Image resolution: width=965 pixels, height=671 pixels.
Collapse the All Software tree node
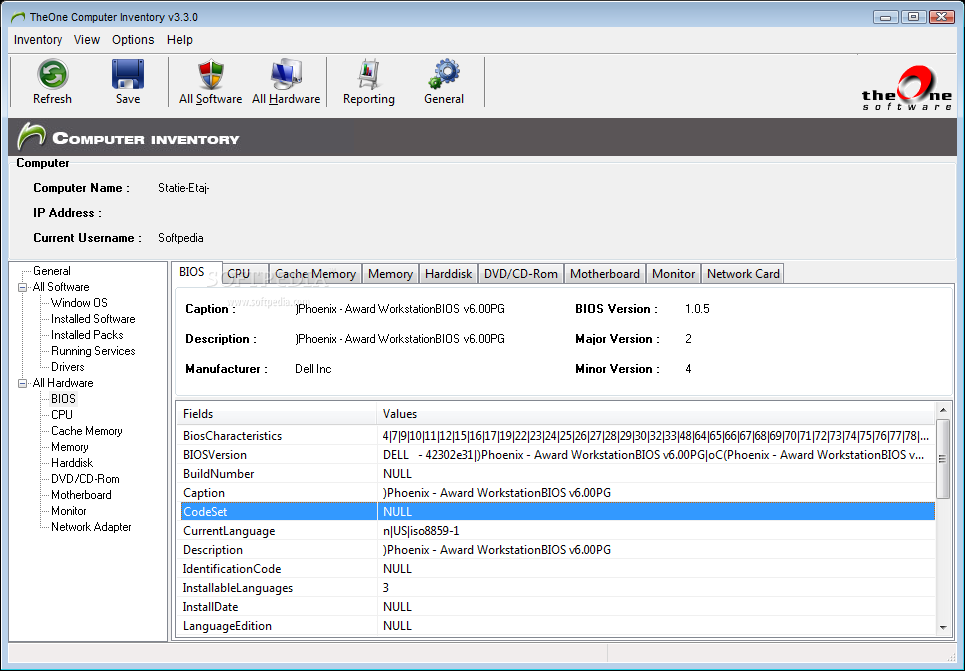(23, 287)
